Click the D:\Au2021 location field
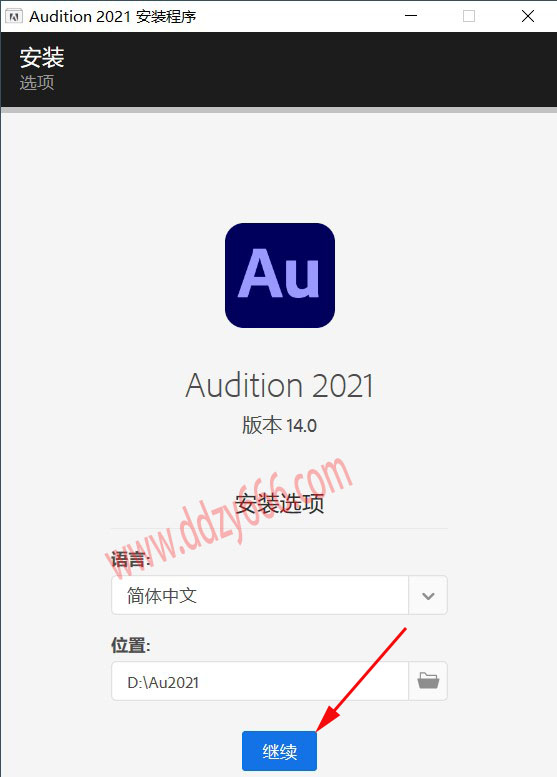 coord(260,681)
